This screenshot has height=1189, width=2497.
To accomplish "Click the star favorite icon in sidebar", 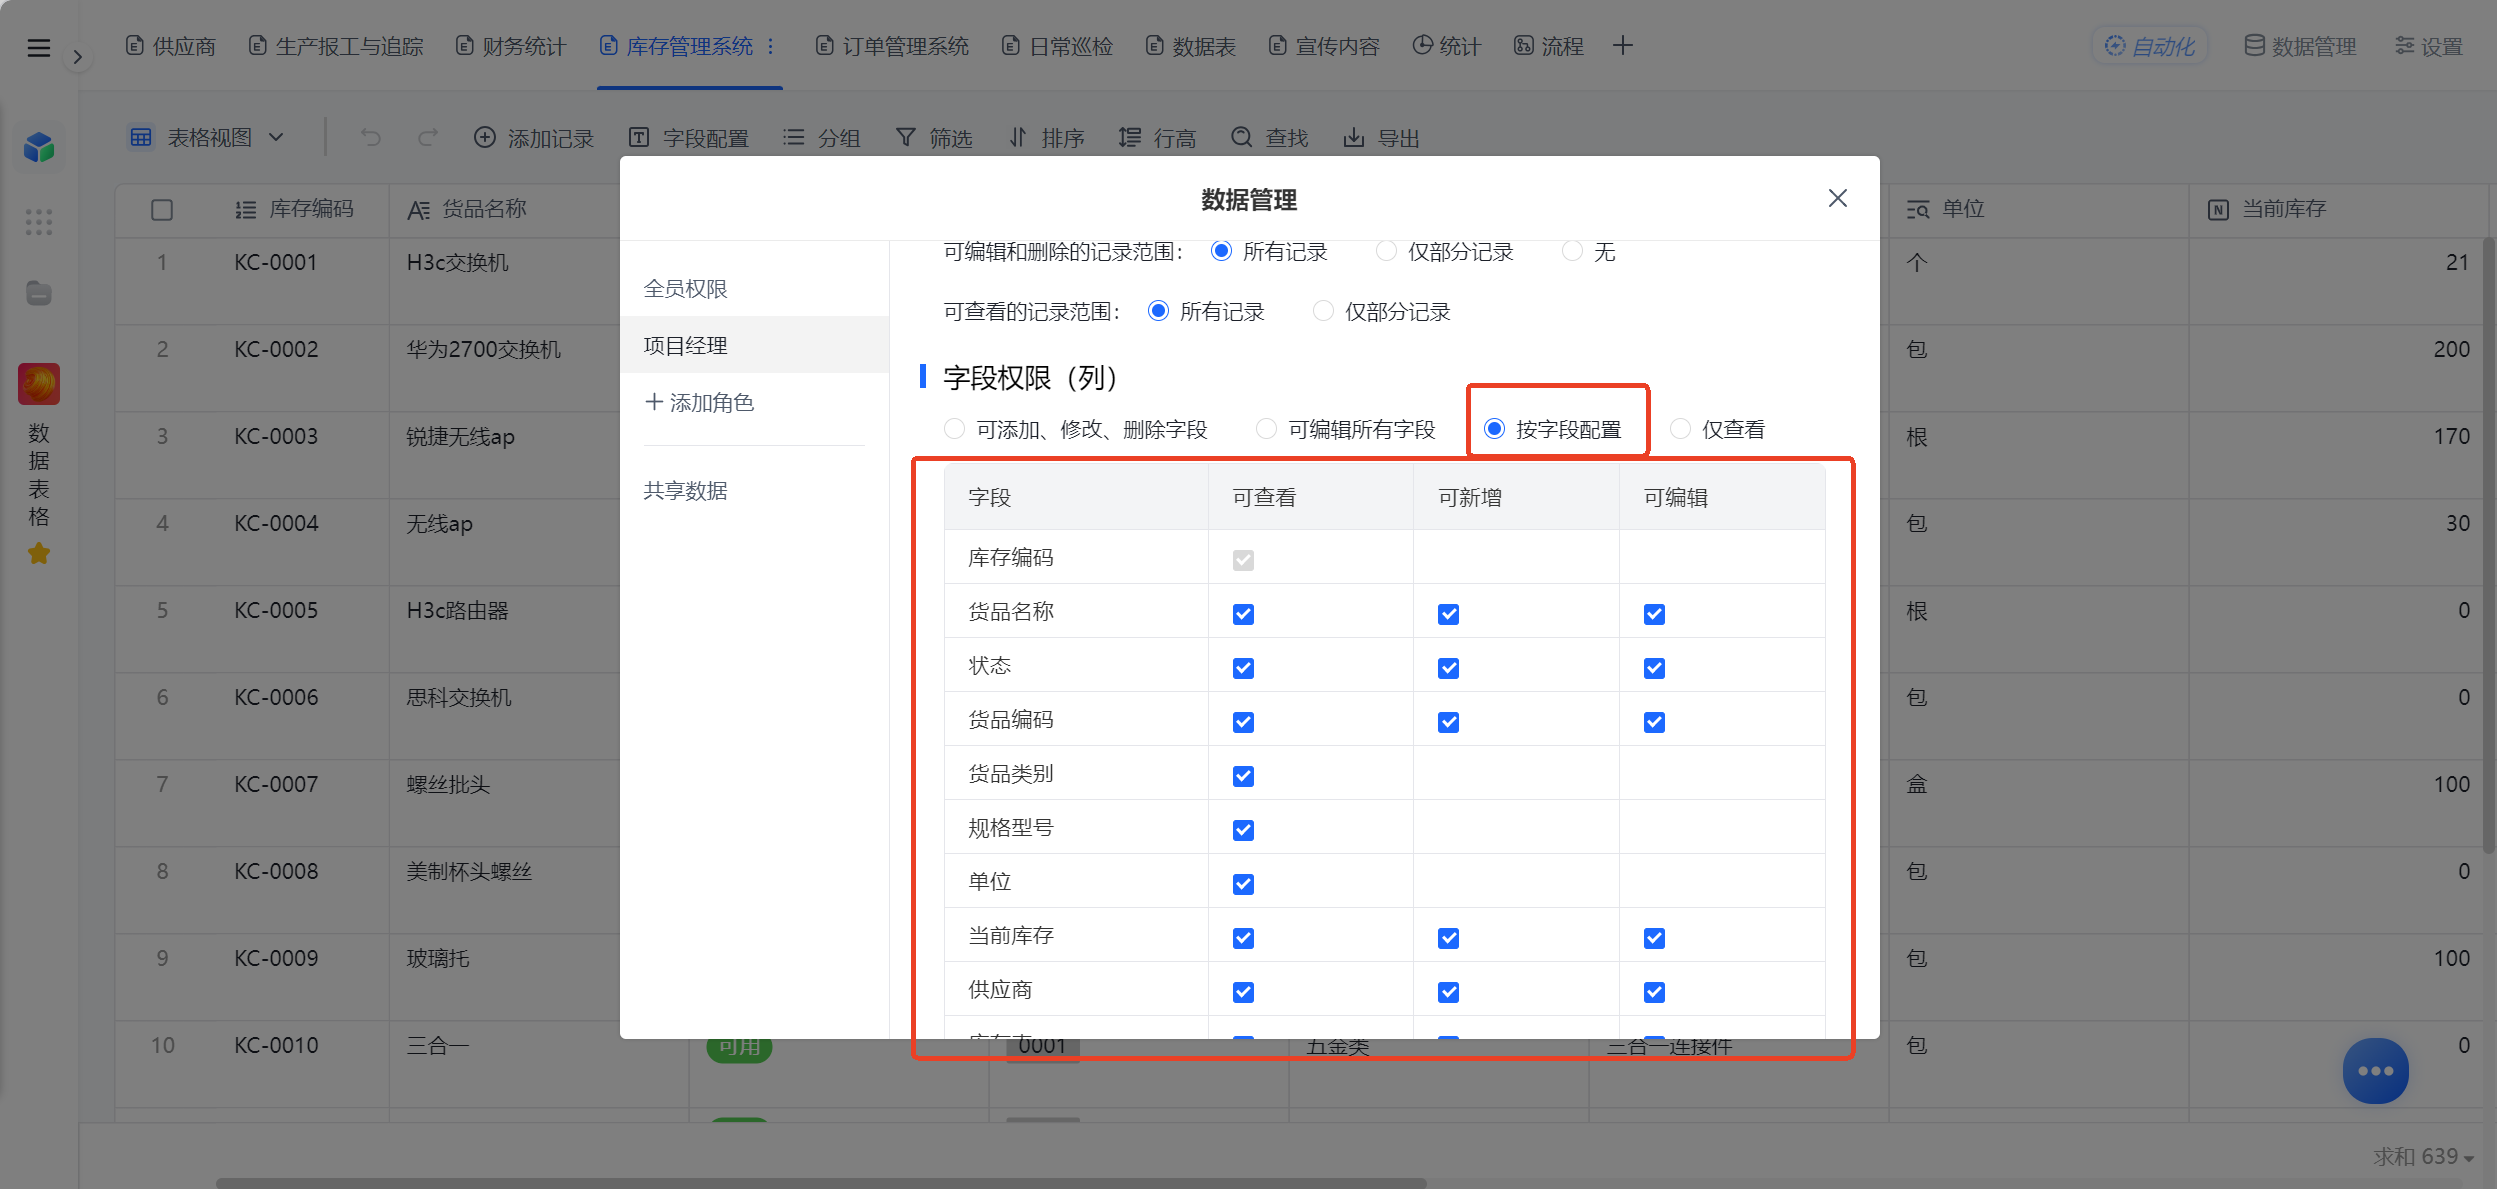I will 39,553.
